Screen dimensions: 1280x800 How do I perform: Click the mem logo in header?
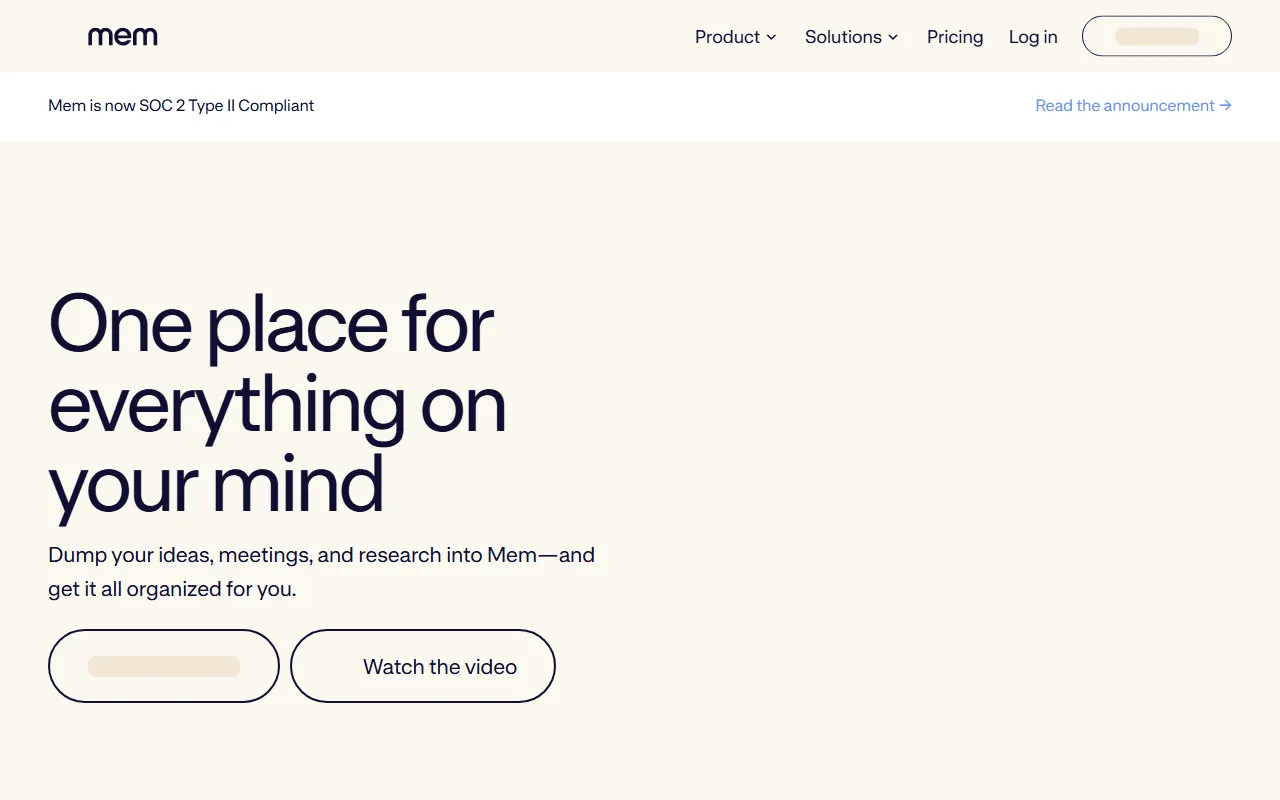[x=123, y=37]
